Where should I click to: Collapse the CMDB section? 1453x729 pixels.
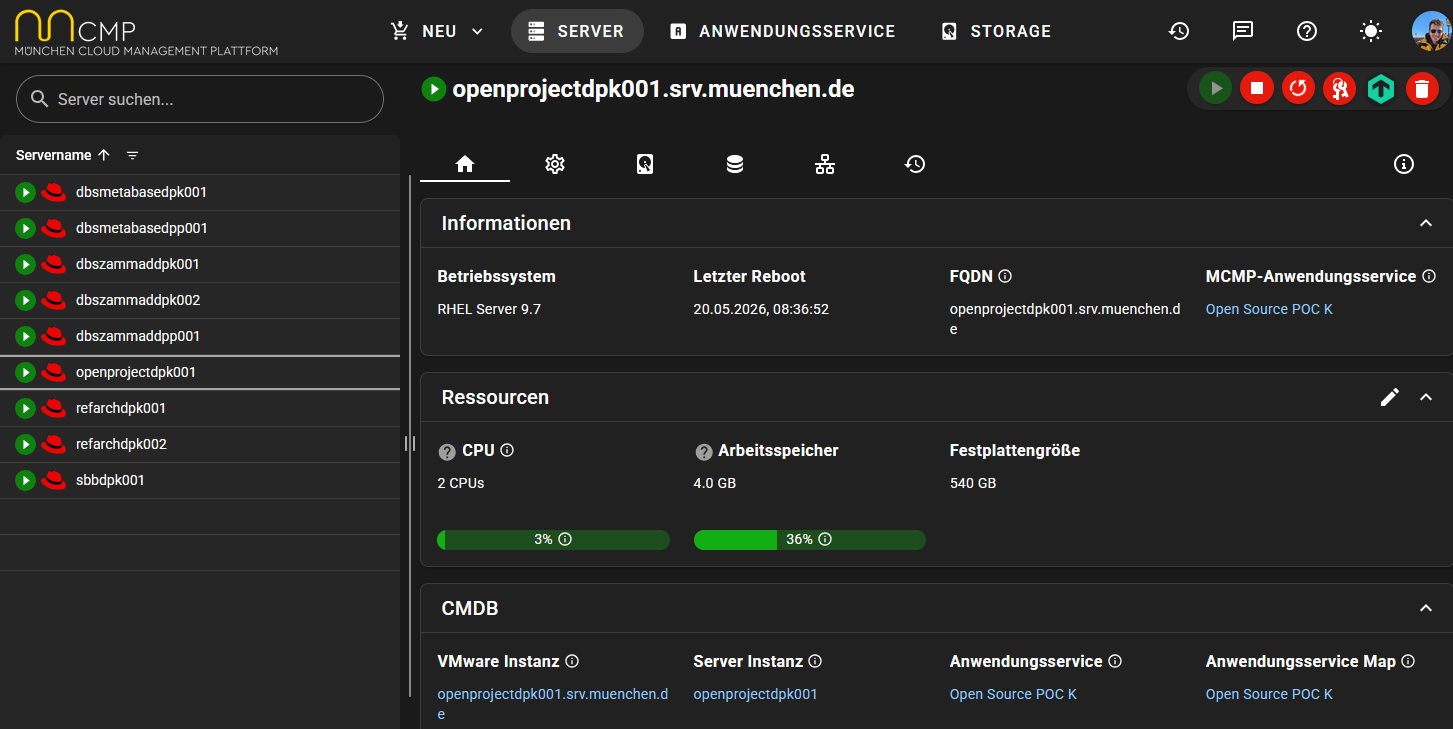[x=1426, y=608]
